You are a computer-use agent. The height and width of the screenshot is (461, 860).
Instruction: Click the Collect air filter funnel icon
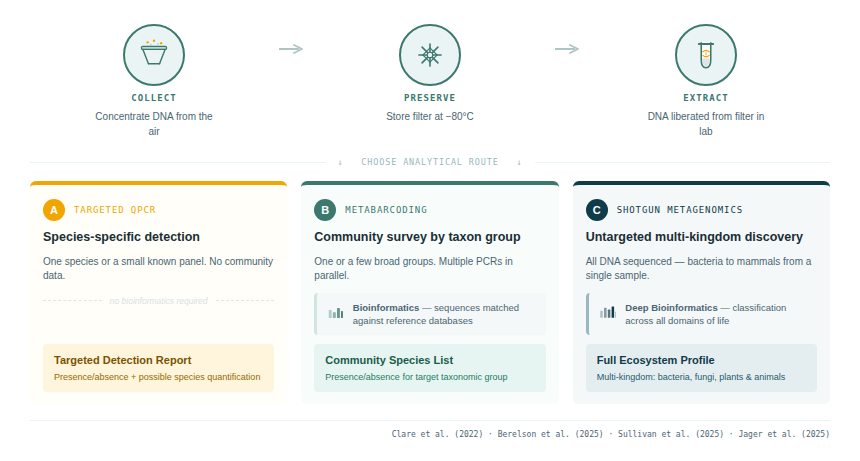click(x=154, y=54)
